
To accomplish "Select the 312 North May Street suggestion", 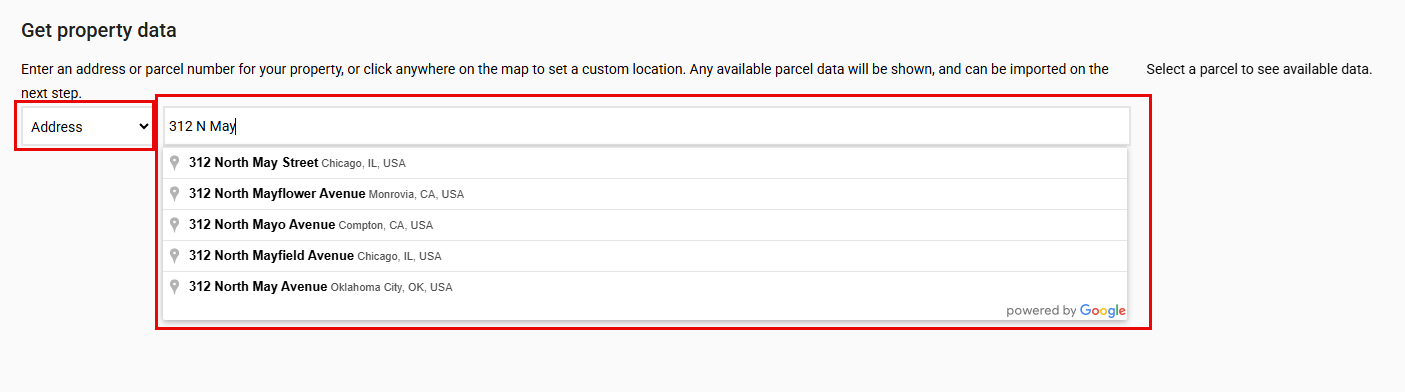I will pos(645,163).
